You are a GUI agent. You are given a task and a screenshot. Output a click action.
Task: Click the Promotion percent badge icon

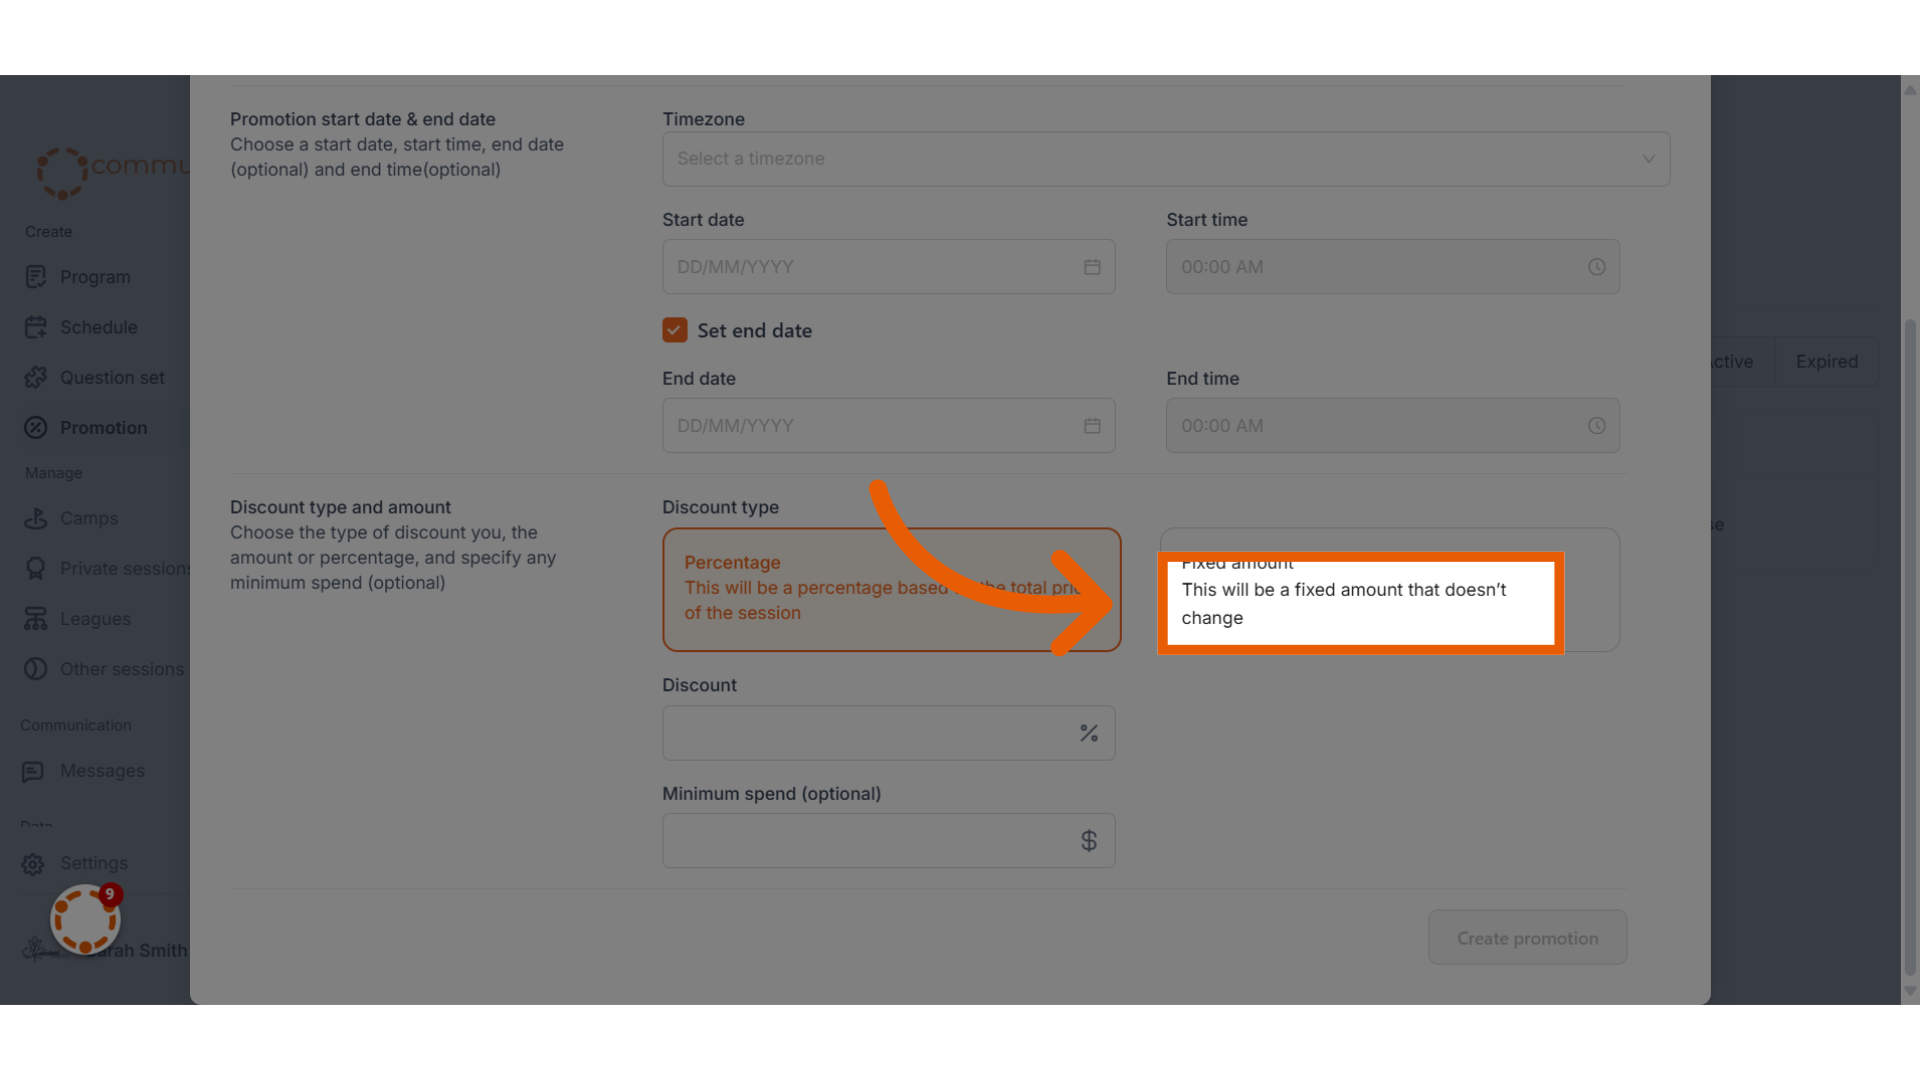36,428
